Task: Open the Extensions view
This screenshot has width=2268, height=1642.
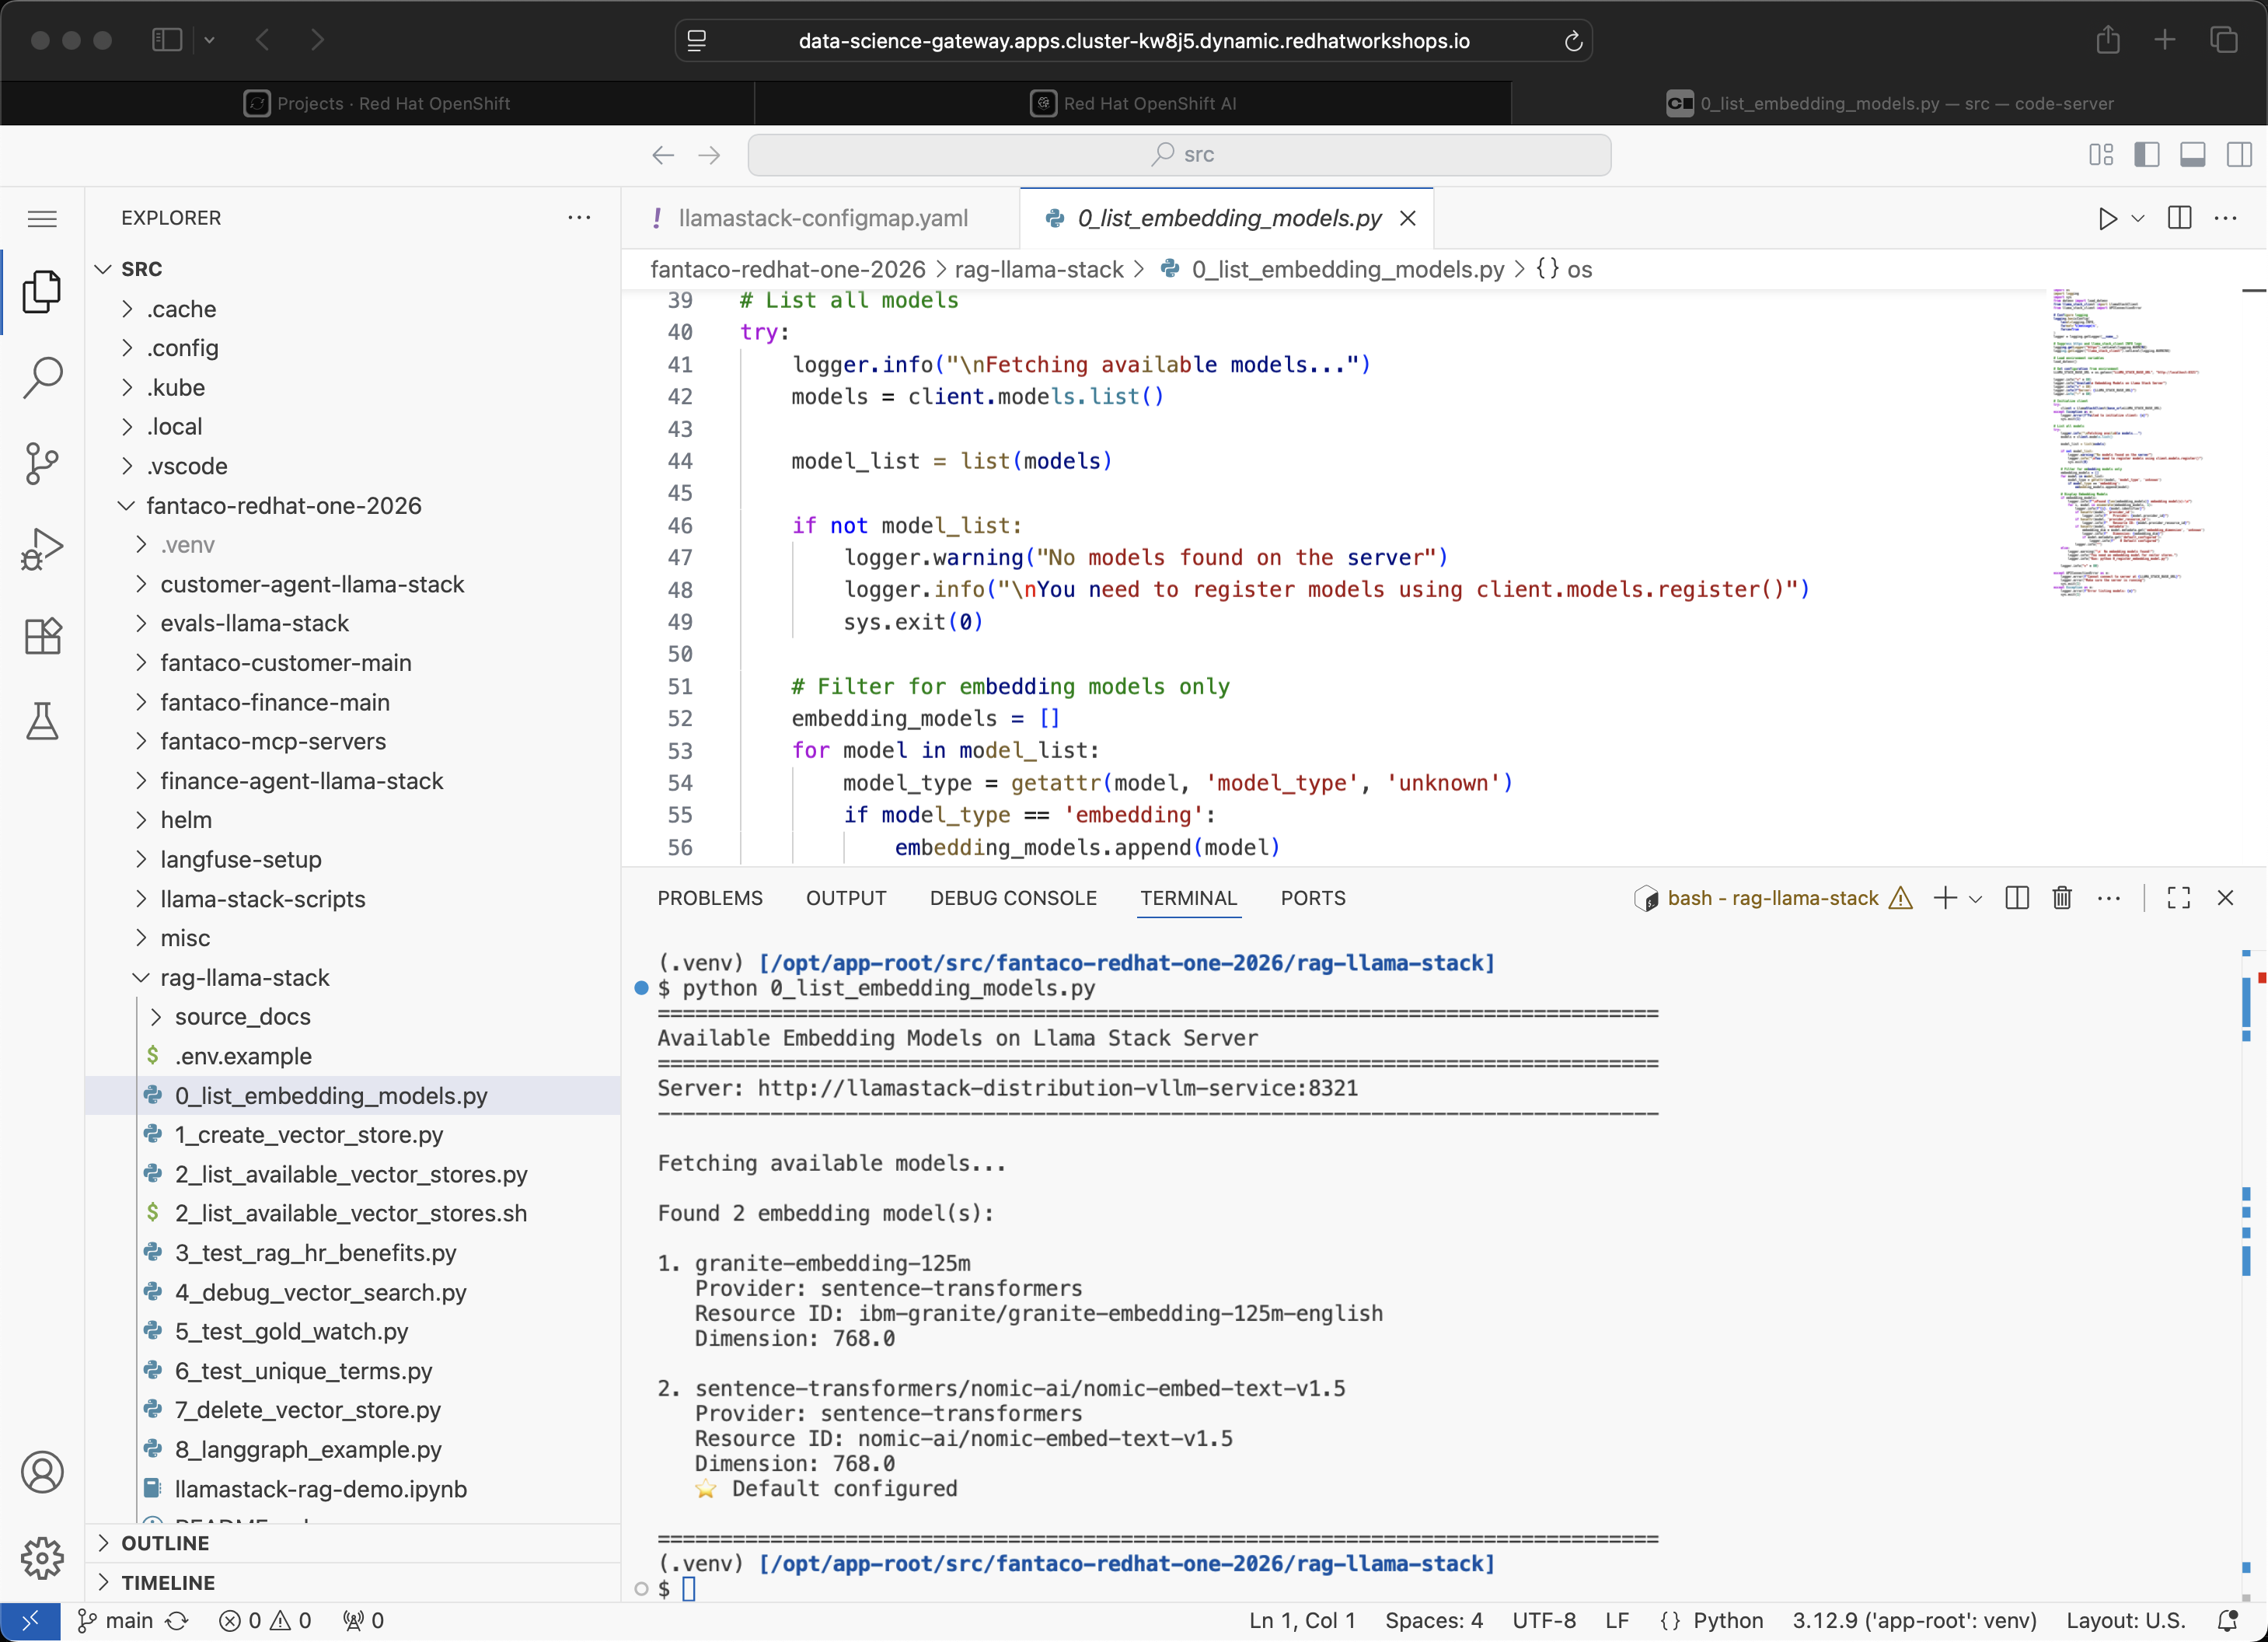Action: tap(42, 635)
